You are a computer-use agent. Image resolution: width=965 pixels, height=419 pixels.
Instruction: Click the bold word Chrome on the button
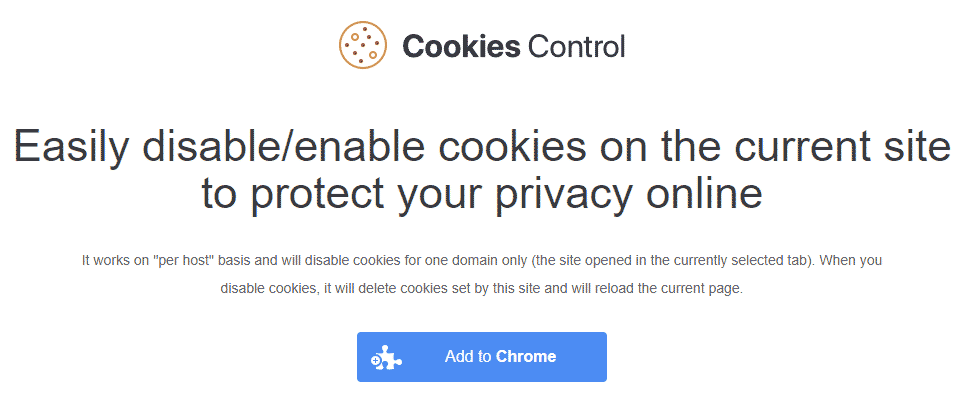coord(526,357)
